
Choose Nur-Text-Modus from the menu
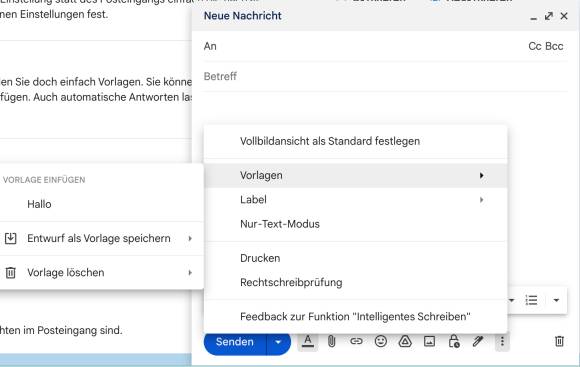[x=355, y=224]
